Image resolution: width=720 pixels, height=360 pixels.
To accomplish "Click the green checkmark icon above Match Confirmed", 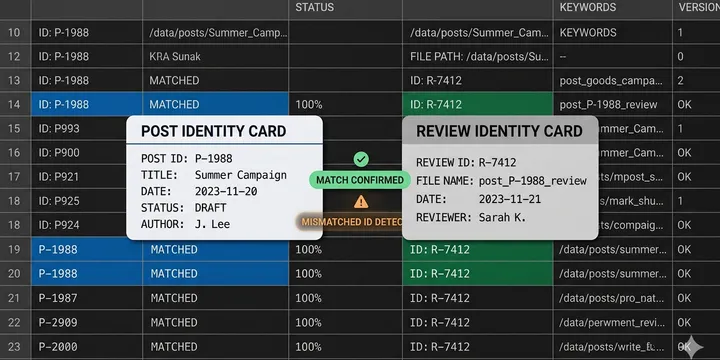I will click(x=361, y=159).
